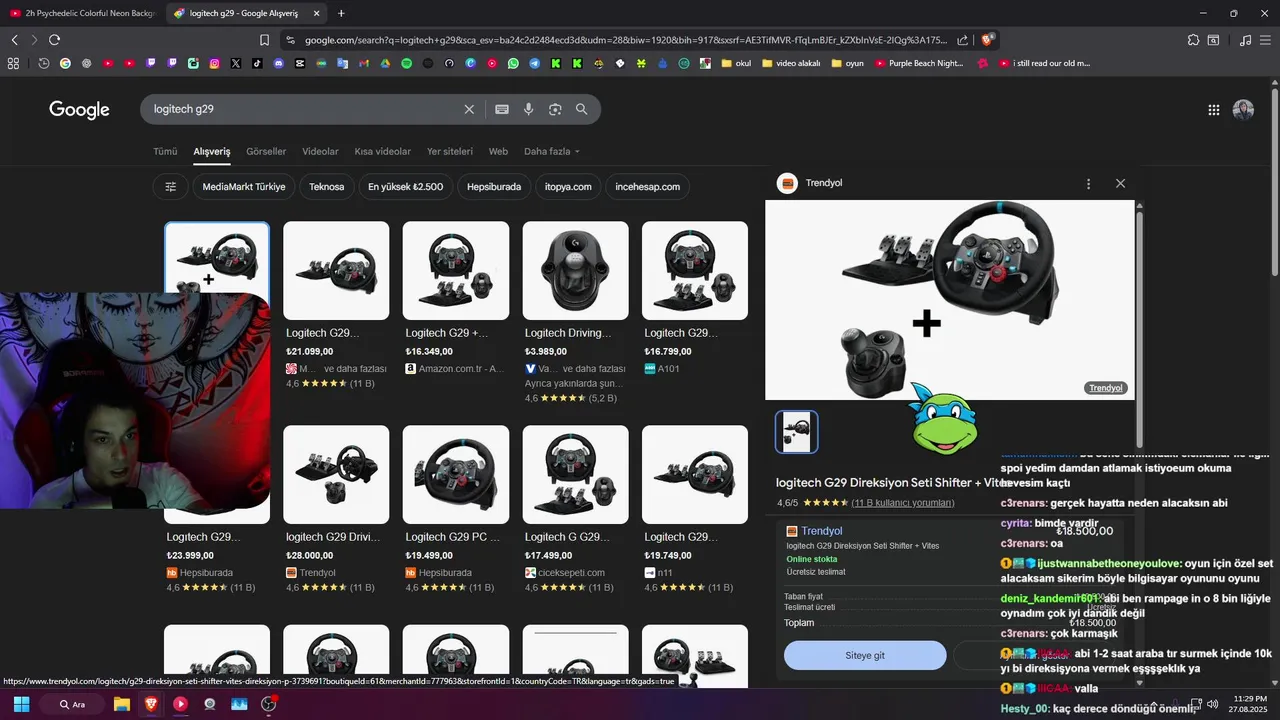Viewport: 1280px width, 720px height.
Task: Open browser extensions puzzle icon
Action: tap(1193, 40)
